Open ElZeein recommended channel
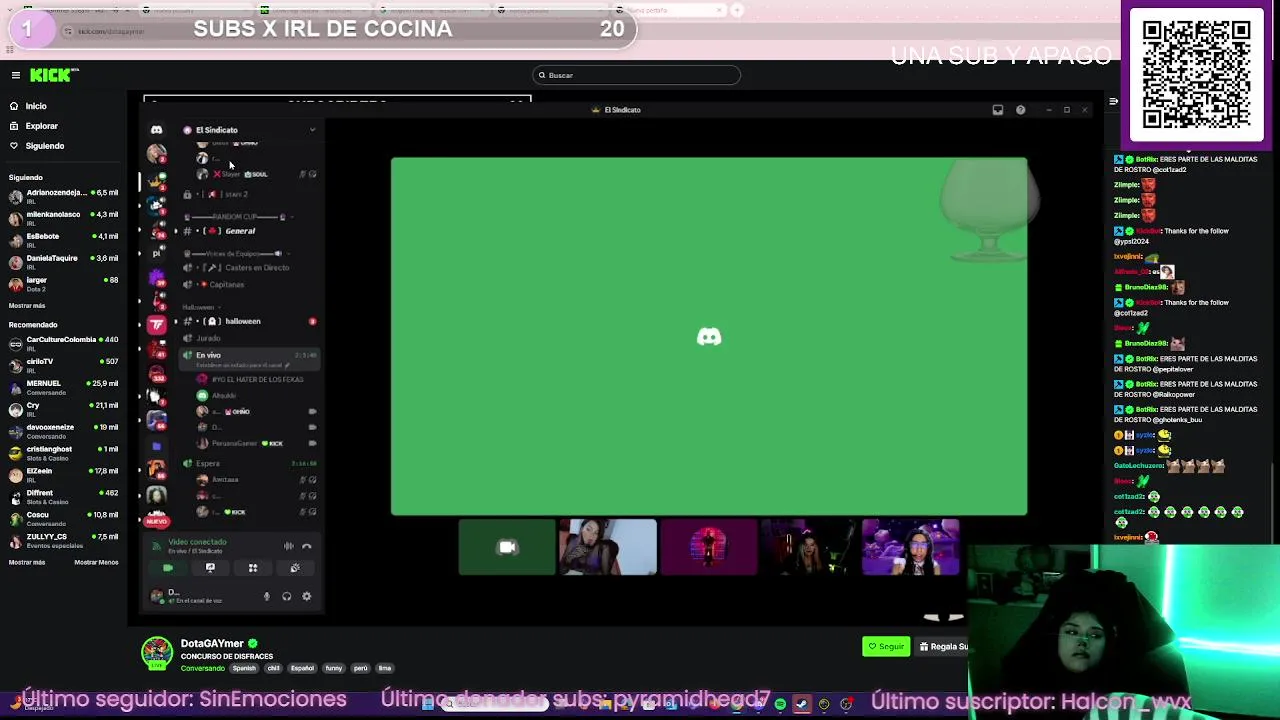This screenshot has height=720, width=1280. [x=63, y=475]
